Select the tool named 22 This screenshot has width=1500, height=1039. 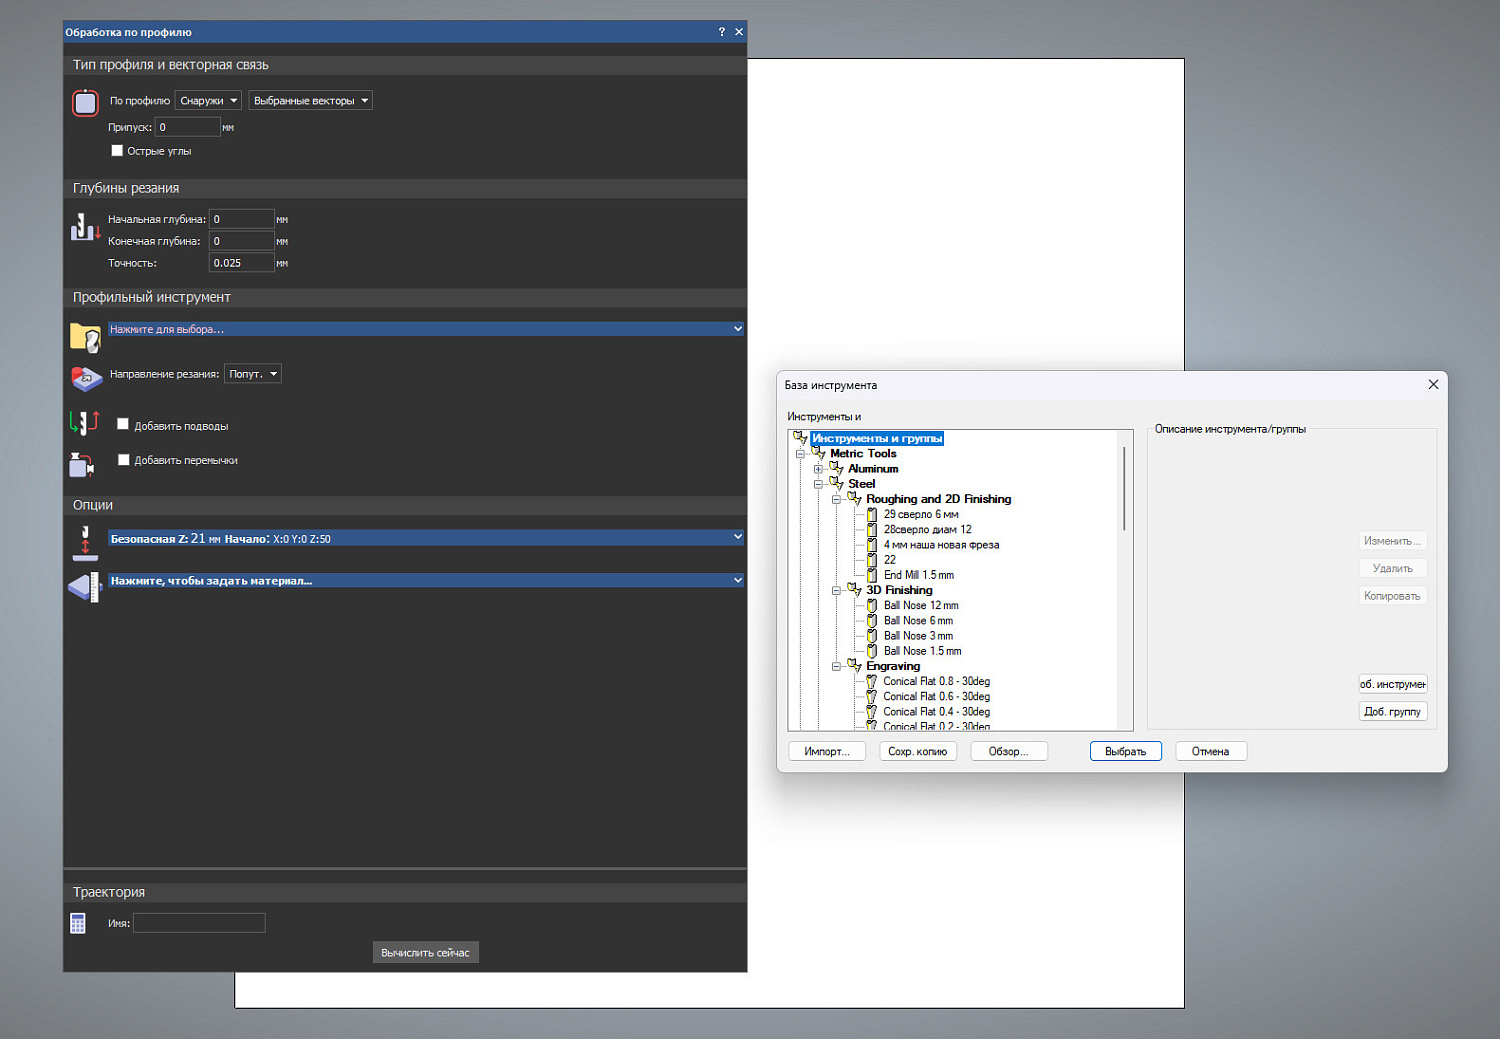point(890,560)
